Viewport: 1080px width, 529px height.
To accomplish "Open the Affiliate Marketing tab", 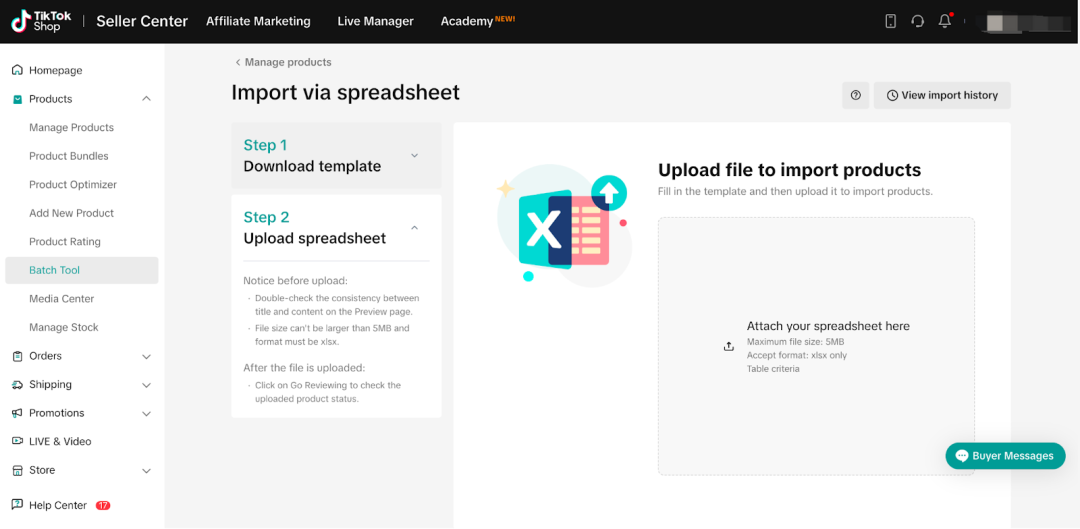I will 258,21.
